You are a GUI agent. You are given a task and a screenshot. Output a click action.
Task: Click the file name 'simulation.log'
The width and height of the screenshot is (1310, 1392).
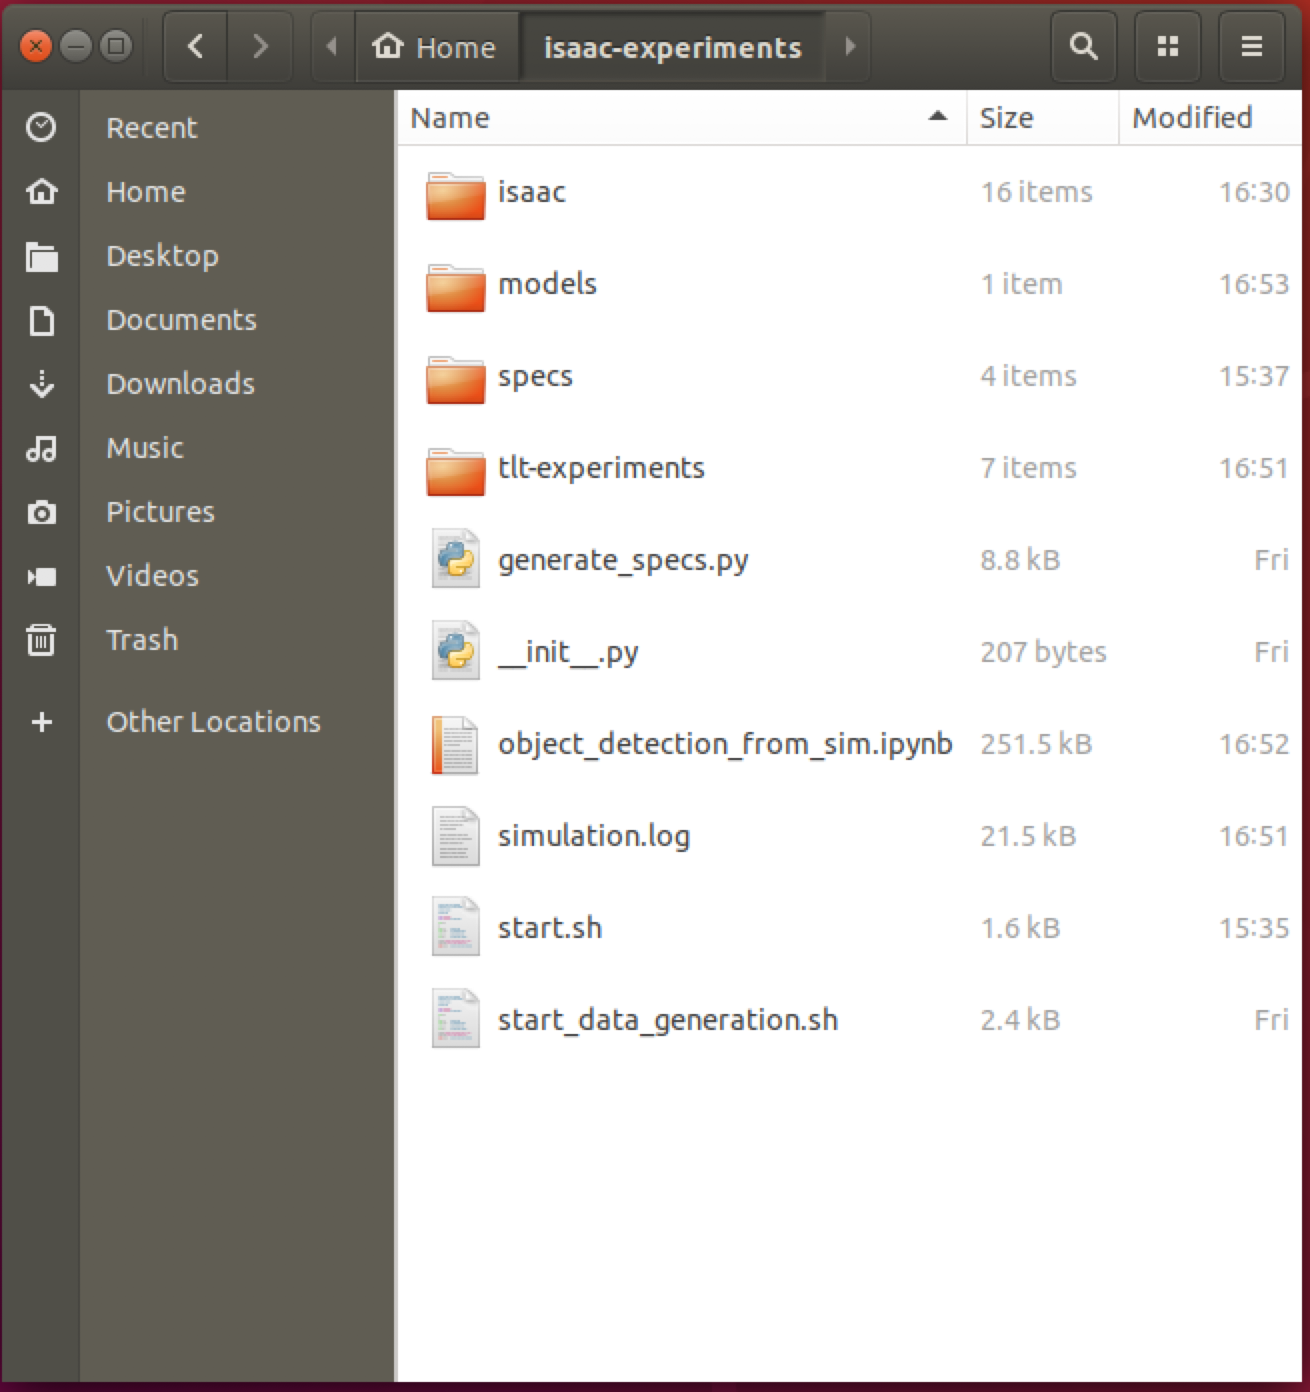pyautogui.click(x=594, y=836)
